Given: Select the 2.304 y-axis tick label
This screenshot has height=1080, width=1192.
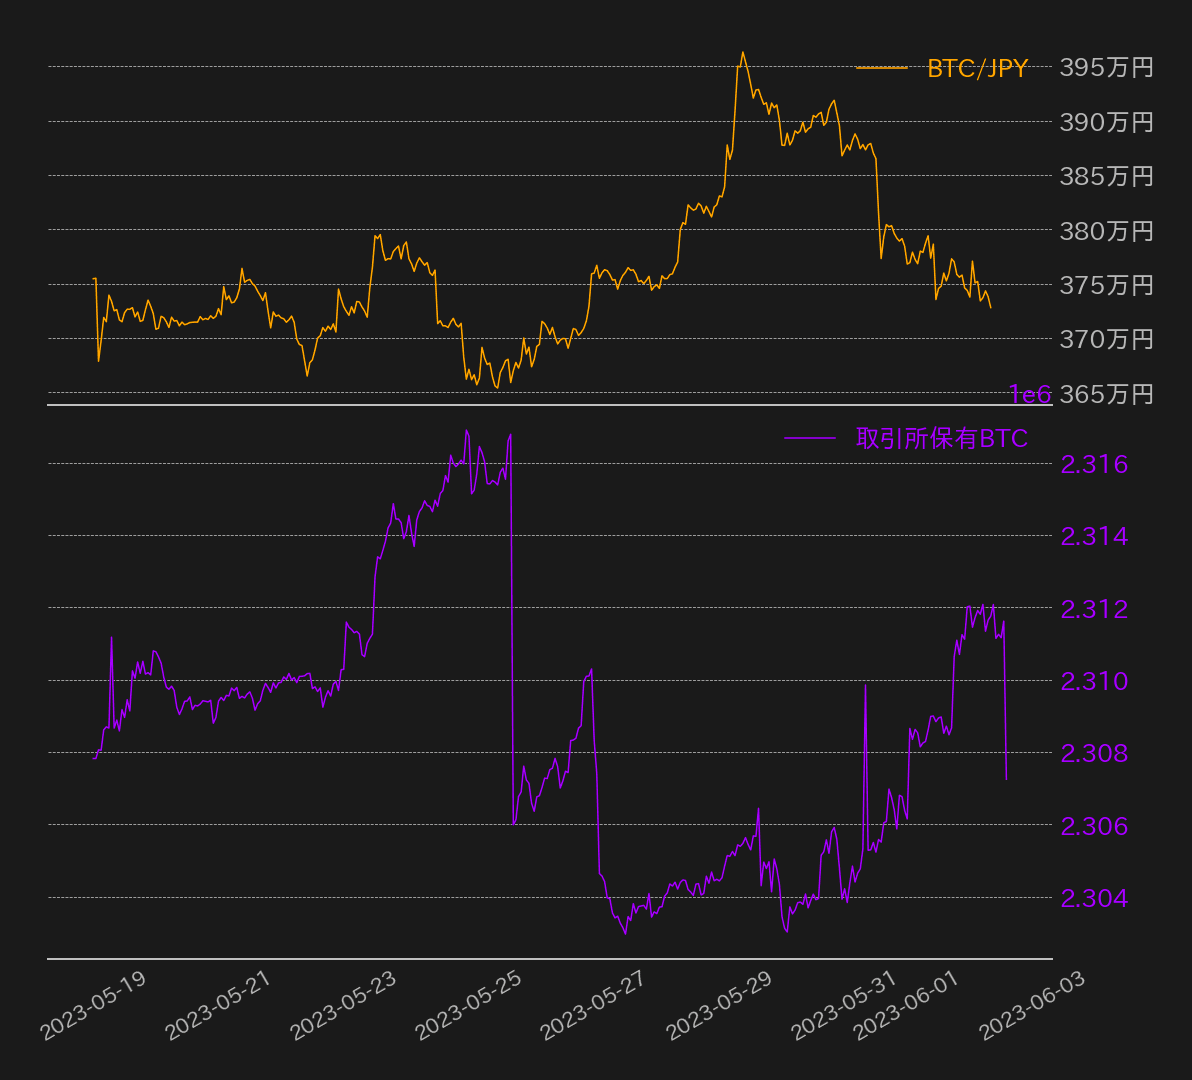Looking at the screenshot, I should [1094, 898].
